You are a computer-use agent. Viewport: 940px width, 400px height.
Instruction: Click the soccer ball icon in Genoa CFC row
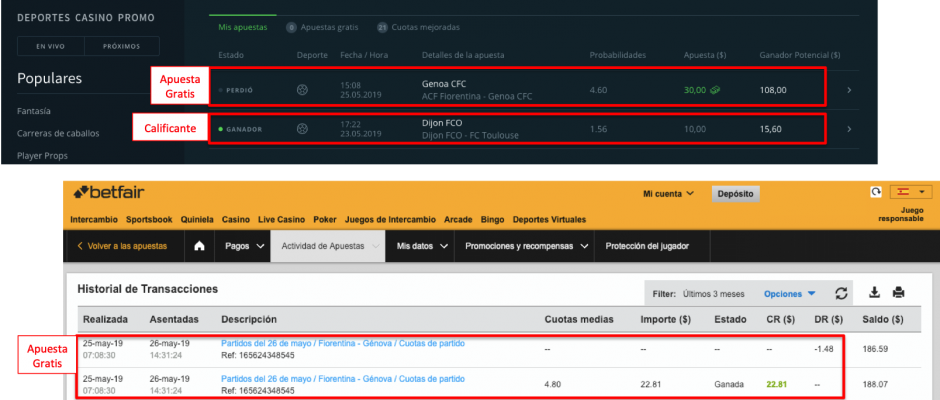coord(303,90)
